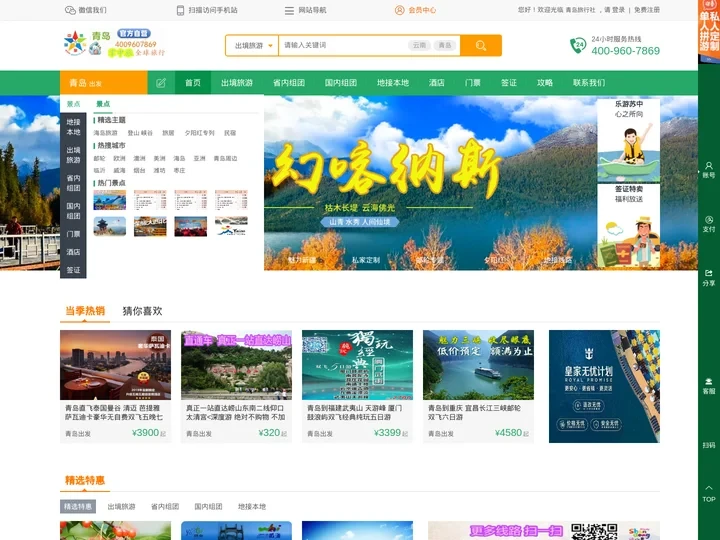Screen dimensions: 720x540
Task: Select 签证 in the dark side category list
Action: [x=73, y=270]
